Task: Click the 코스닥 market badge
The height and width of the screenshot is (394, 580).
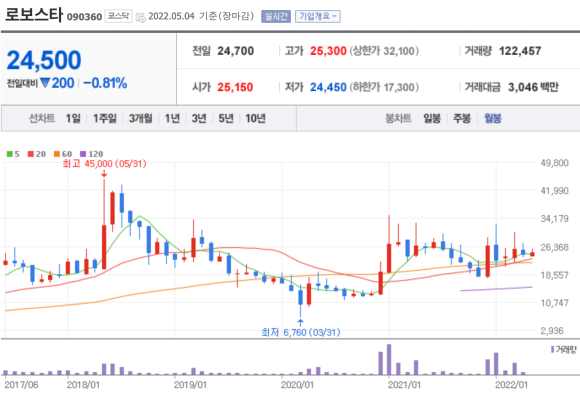Action: 118,16
